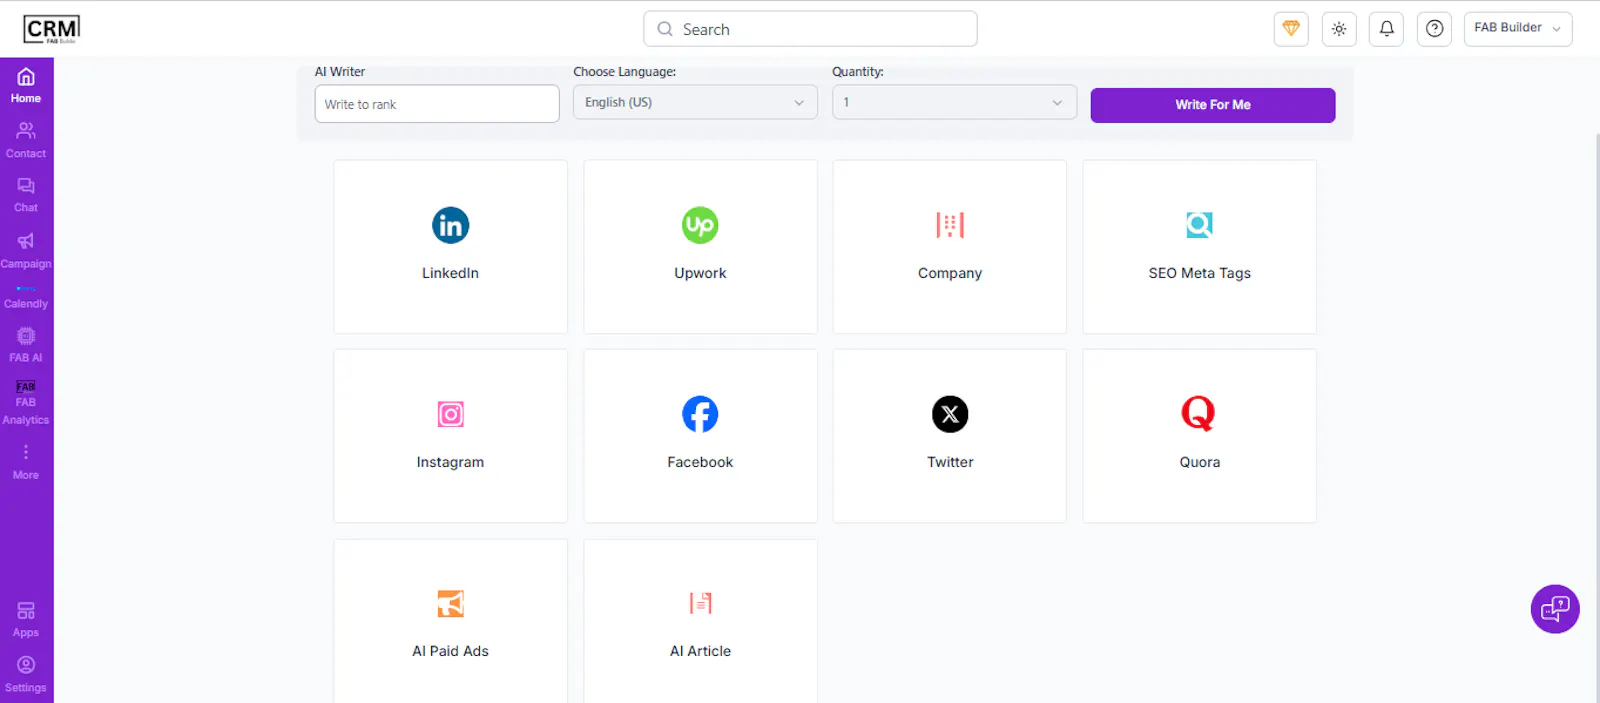Open the AI Article template
Viewport: 1600px width, 703px height.
coord(700,621)
